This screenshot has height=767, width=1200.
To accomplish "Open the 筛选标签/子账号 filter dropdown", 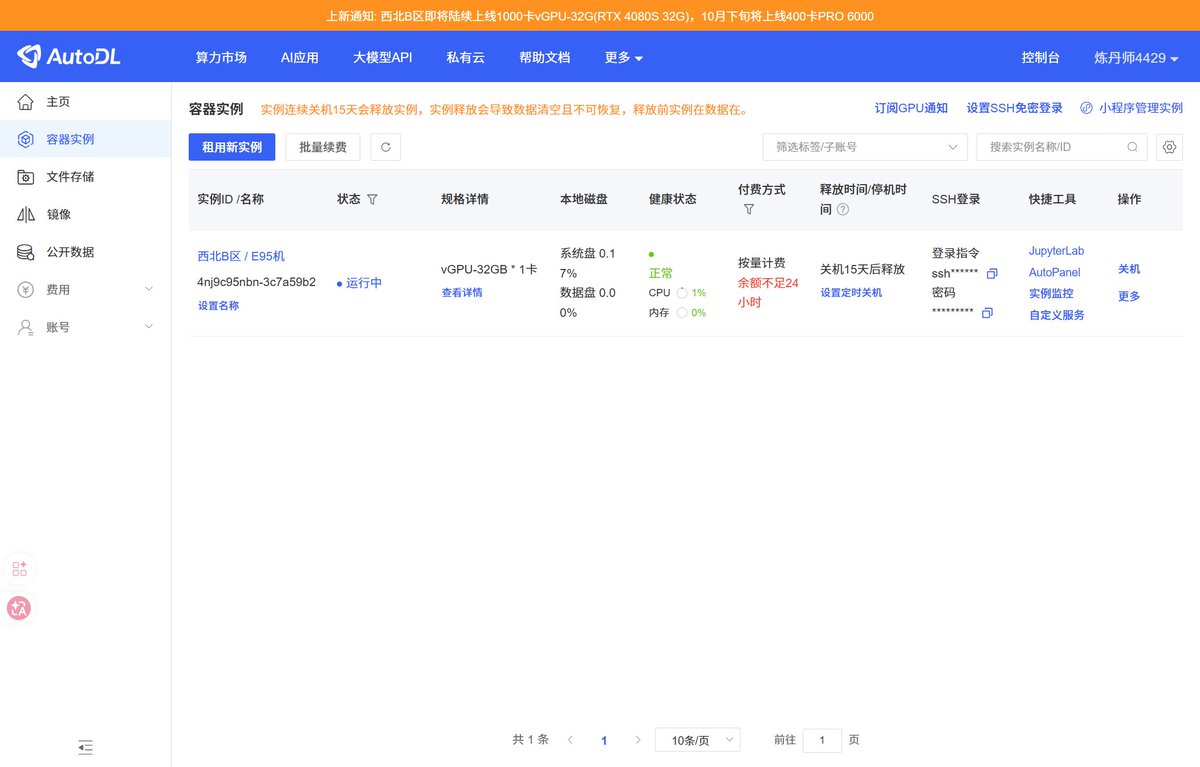I will pos(865,147).
